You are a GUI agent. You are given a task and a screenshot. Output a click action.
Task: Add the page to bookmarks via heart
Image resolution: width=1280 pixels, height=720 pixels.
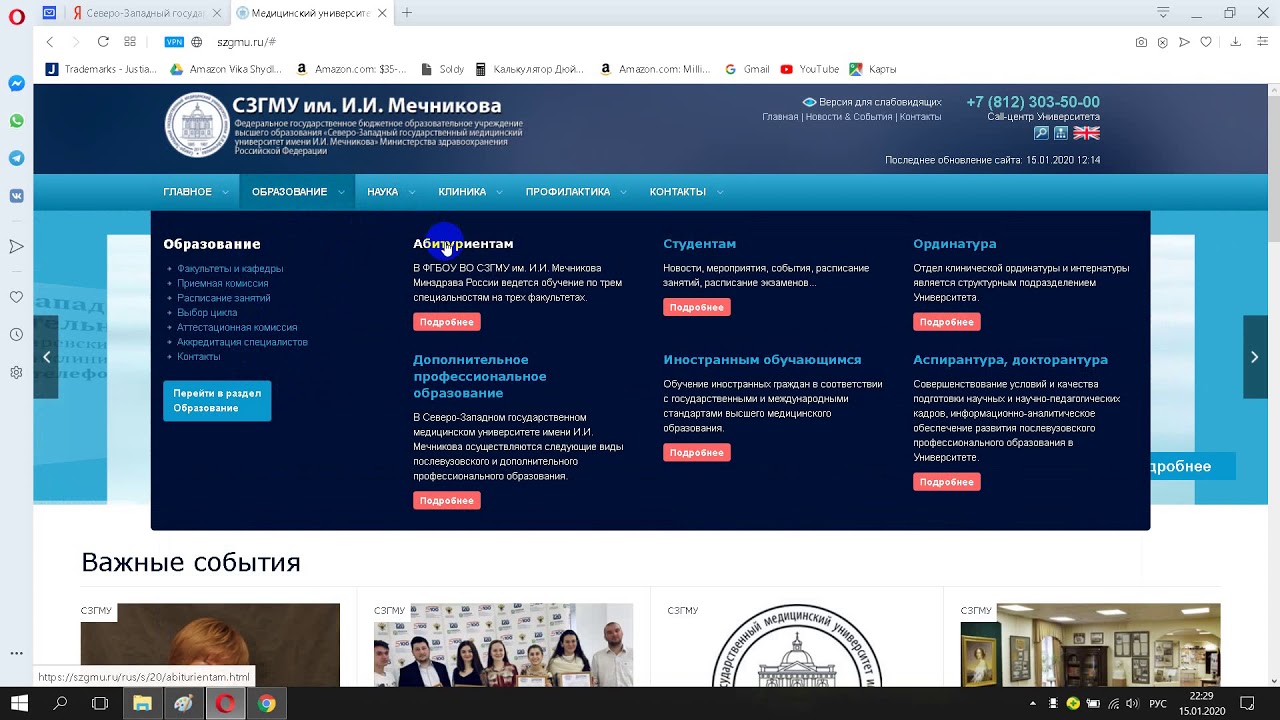click(1207, 42)
